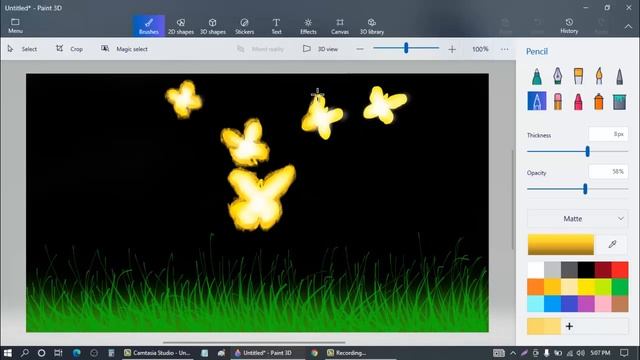Pick the green color swatch
The width and height of the screenshot is (640, 360).
(620, 287)
